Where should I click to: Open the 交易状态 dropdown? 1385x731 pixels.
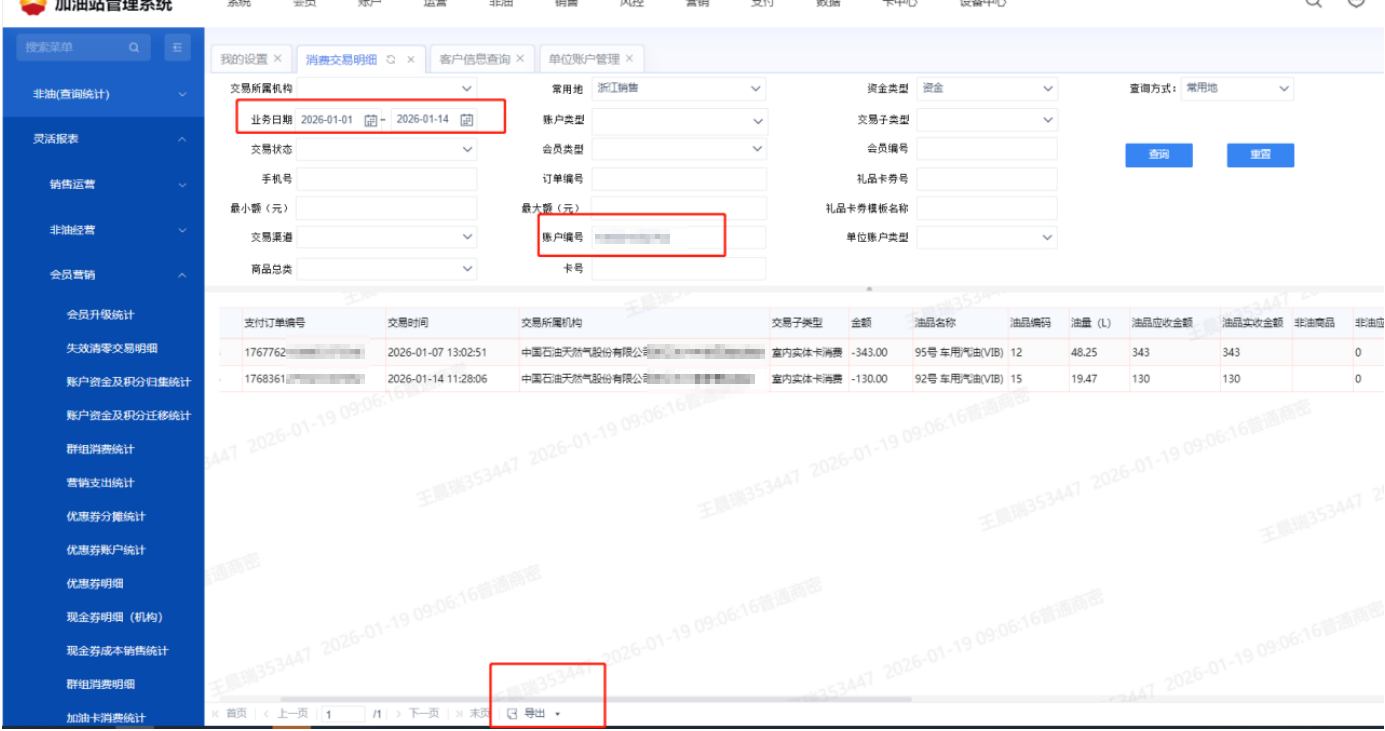point(467,149)
